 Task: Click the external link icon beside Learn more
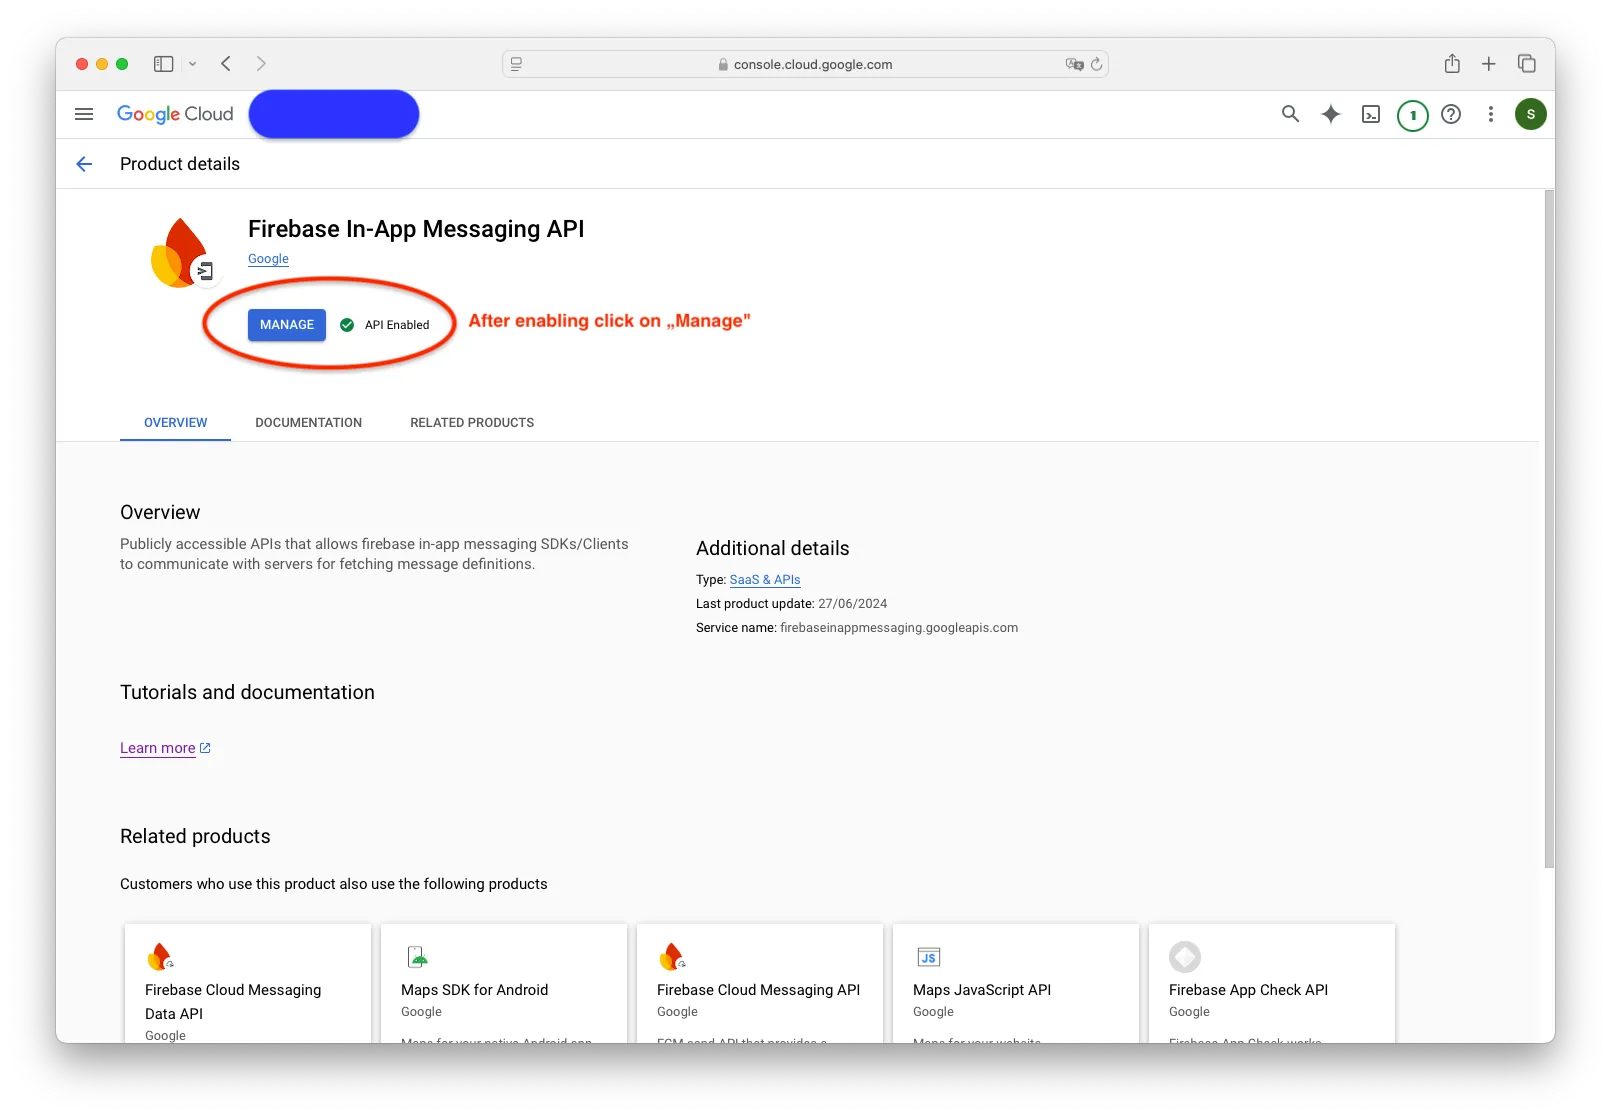(x=205, y=748)
